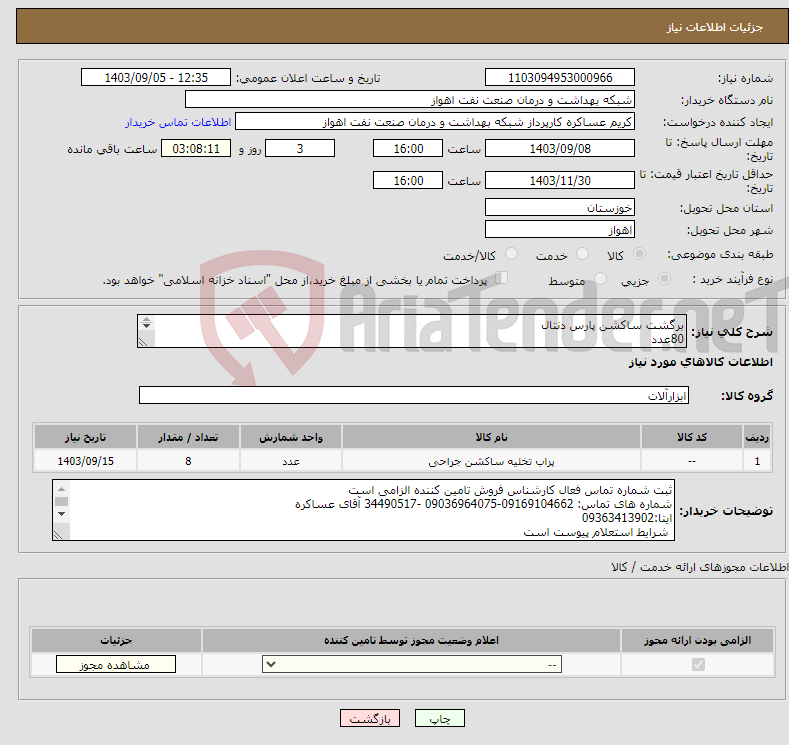Image resolution: width=789 pixels, height=745 pixels.
Task: Click اعلام وضعیت مجوز توسط تامین کننده header
Action: pyautogui.click(x=411, y=640)
